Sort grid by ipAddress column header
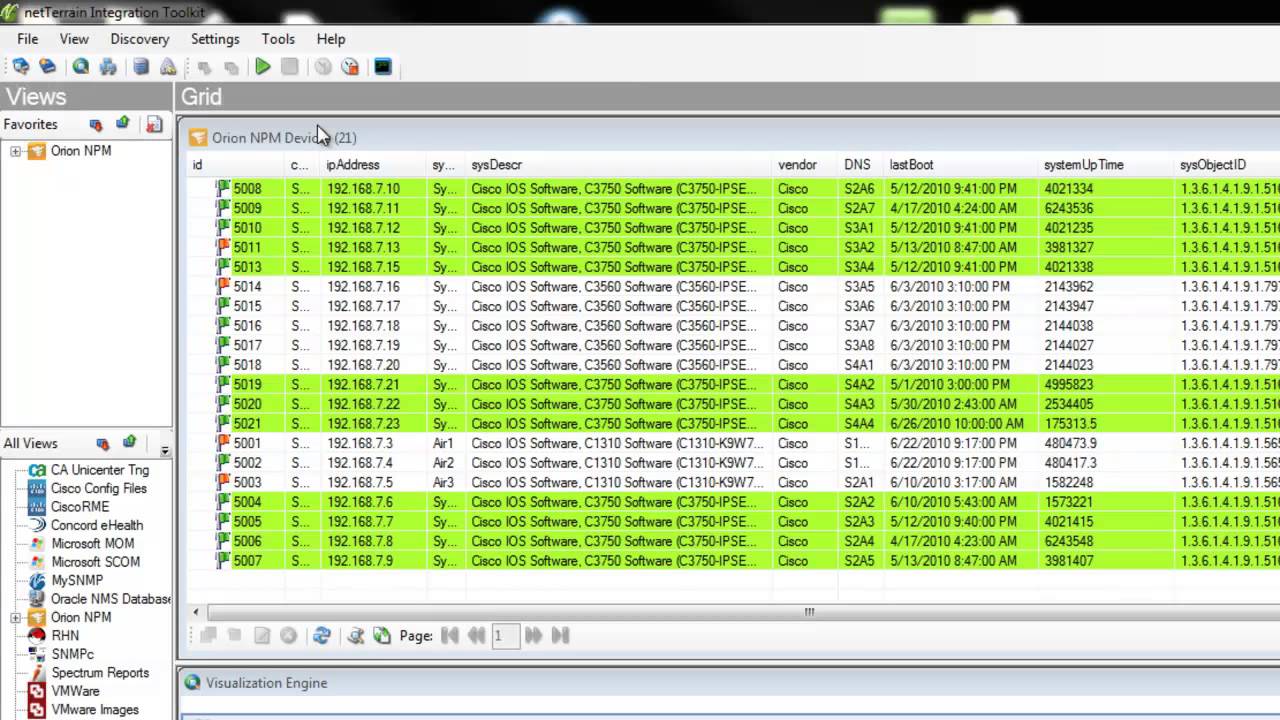Screen dimensions: 1280x720 coord(353,165)
